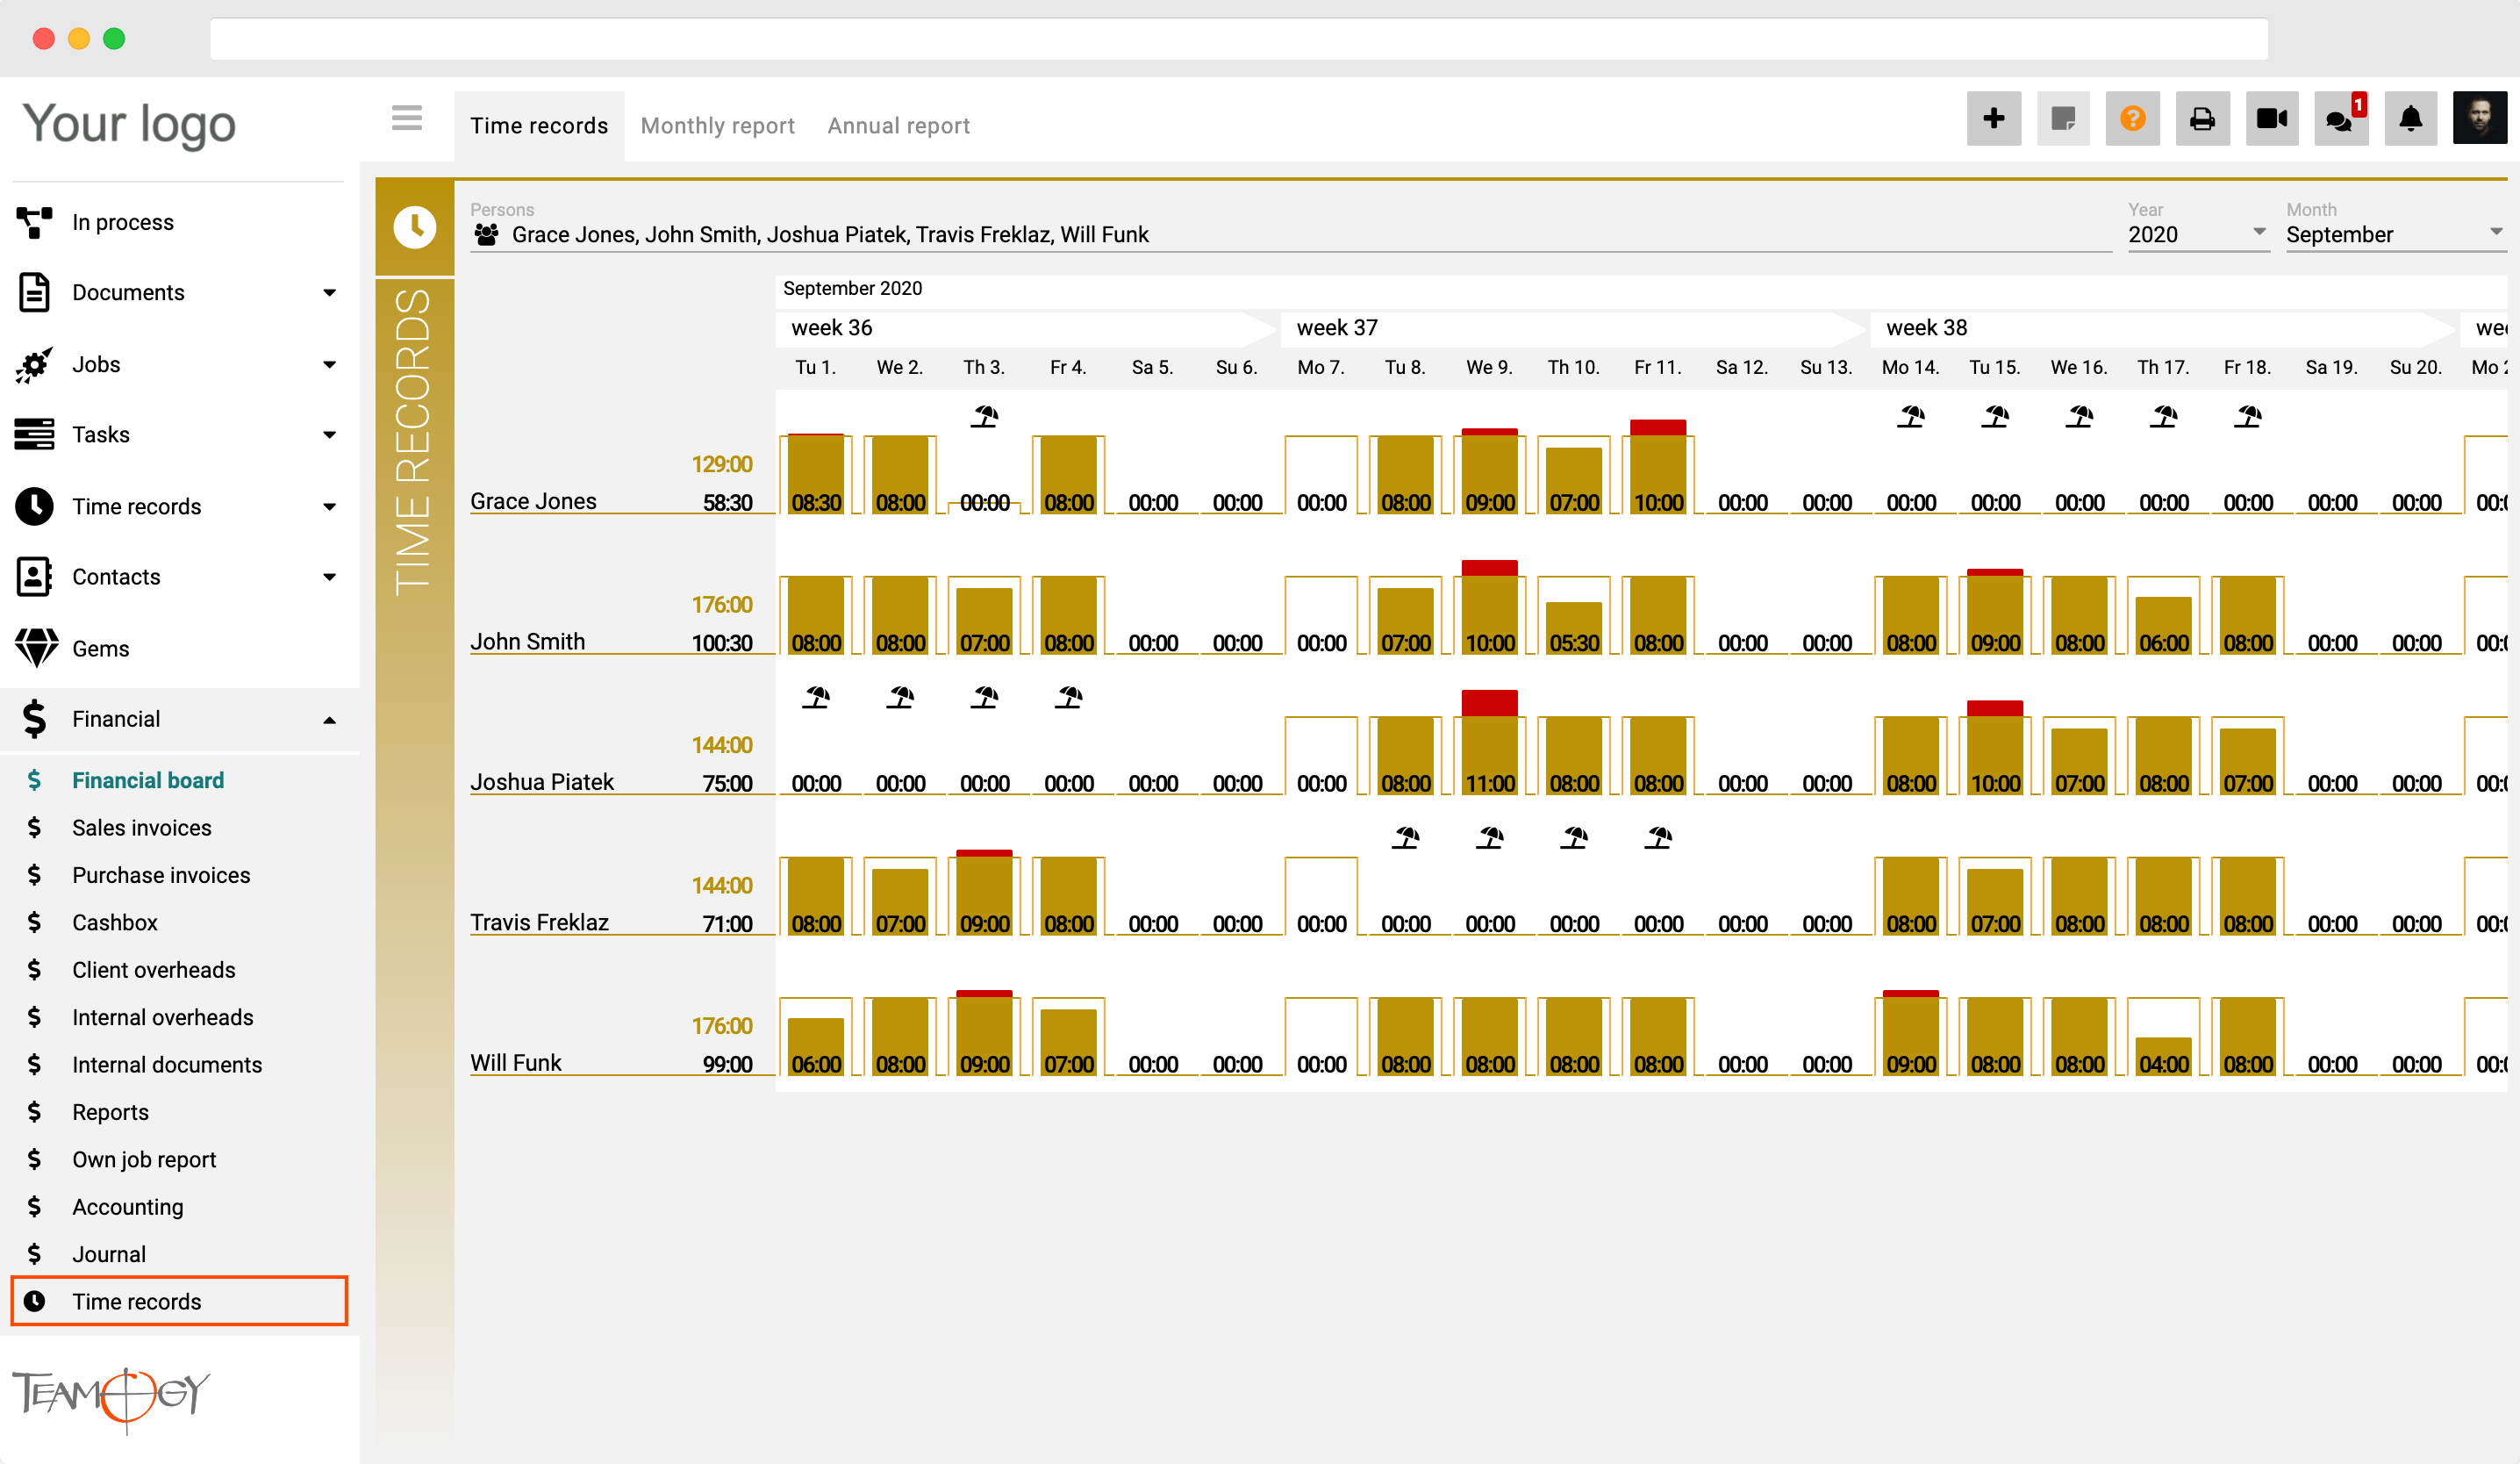
Task: Click the In process menu label
Action: point(123,222)
